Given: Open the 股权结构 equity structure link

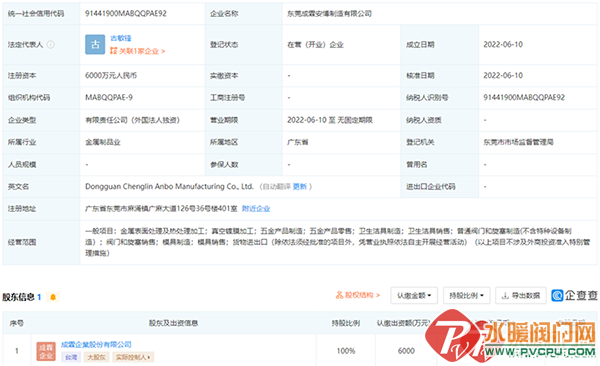Looking at the screenshot, I should 358,295.
